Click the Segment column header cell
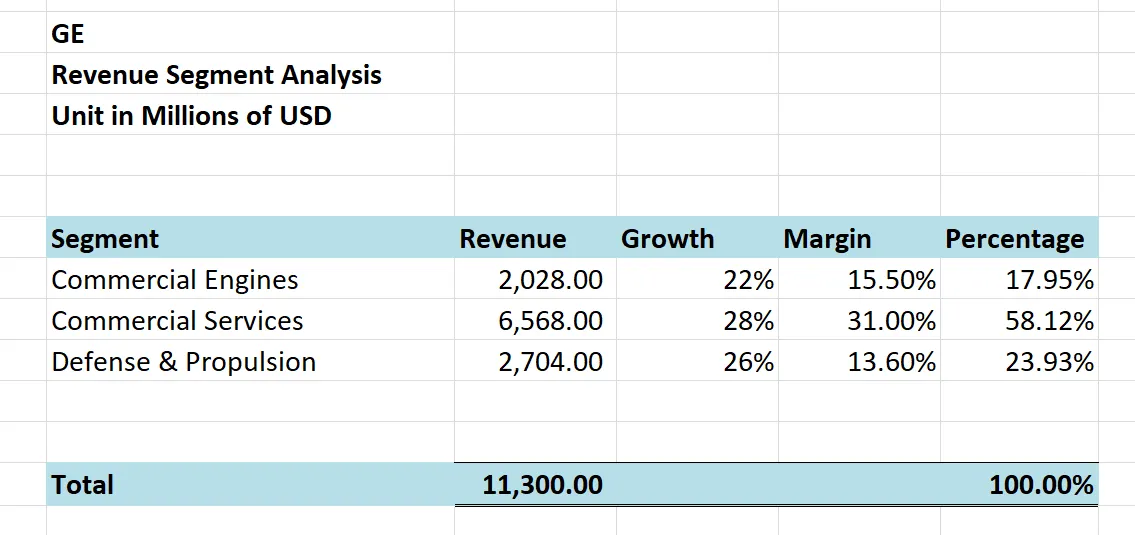The height and width of the screenshot is (535, 1135). [x=105, y=239]
